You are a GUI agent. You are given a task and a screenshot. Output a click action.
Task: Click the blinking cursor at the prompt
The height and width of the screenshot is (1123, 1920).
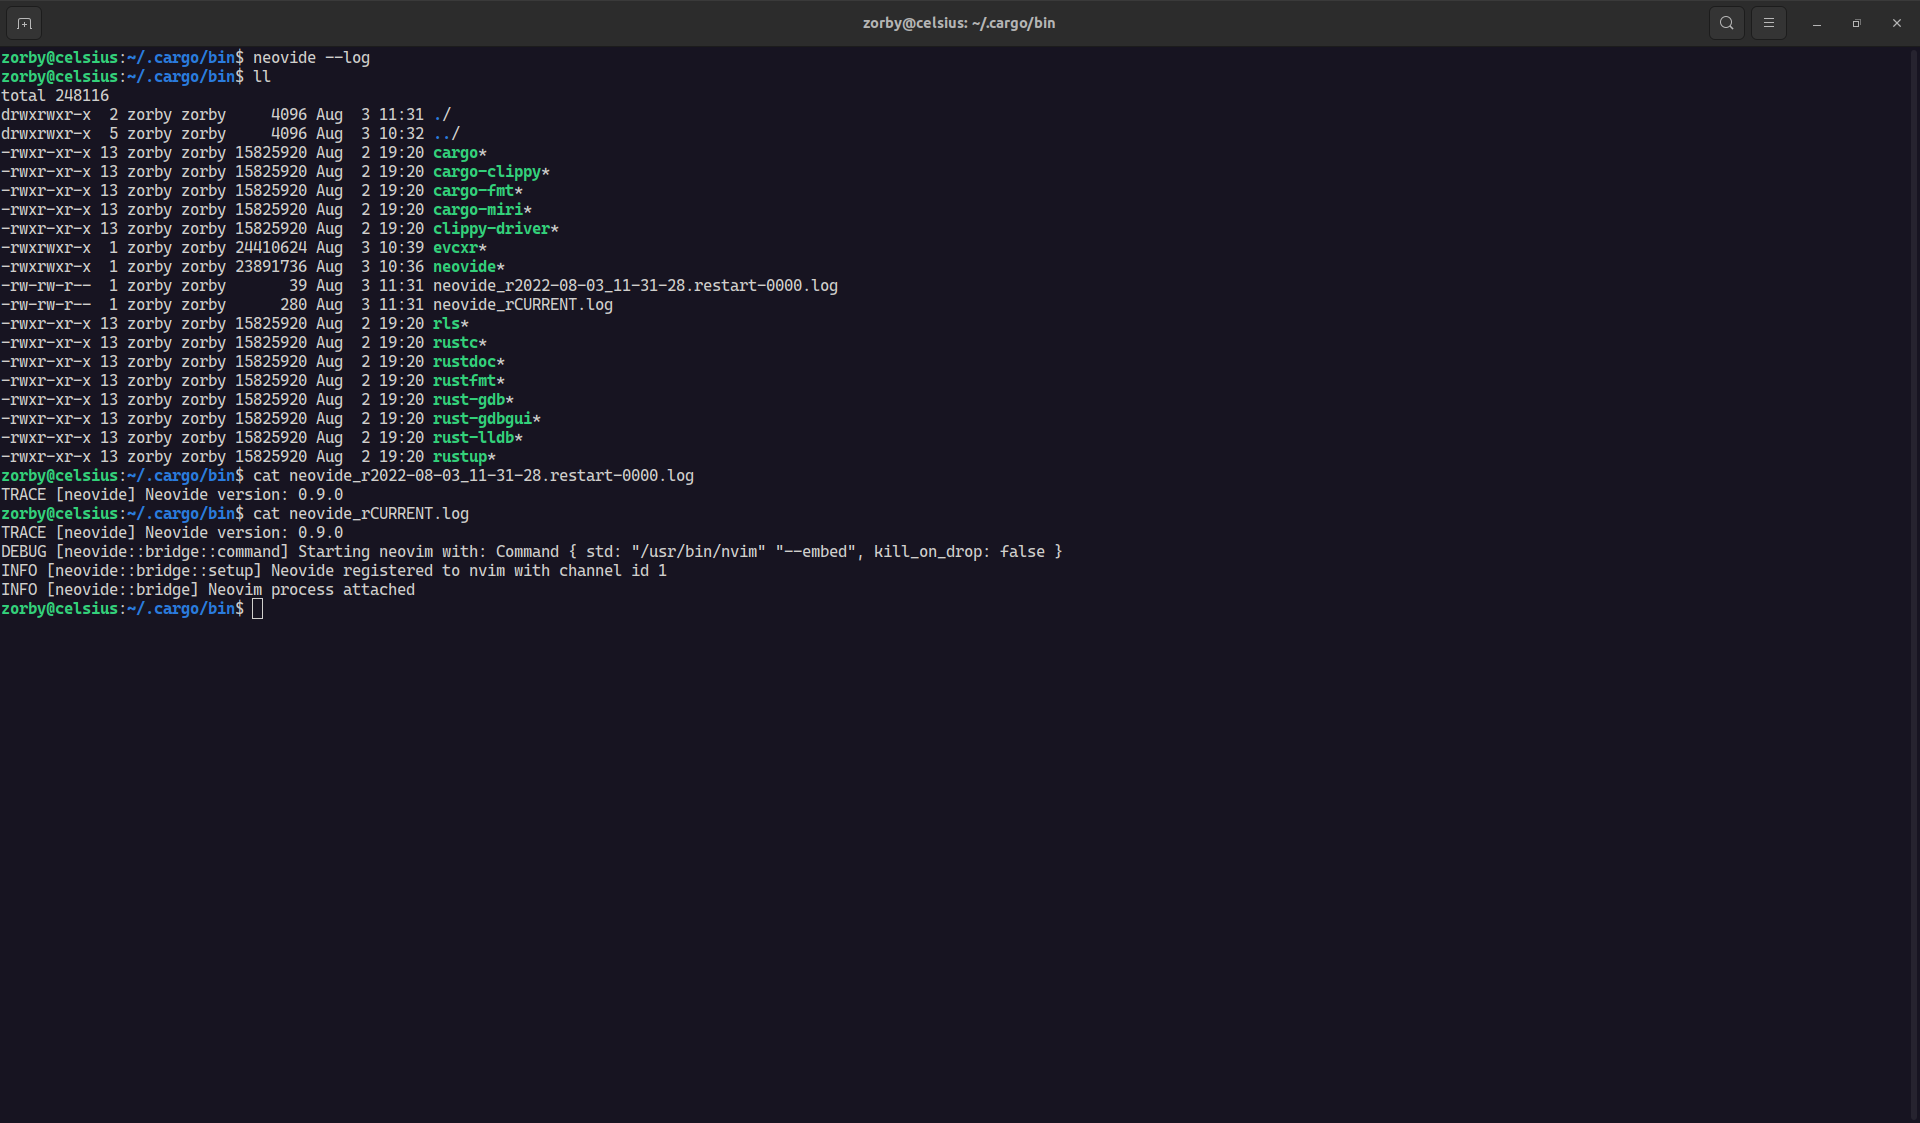coord(258,609)
